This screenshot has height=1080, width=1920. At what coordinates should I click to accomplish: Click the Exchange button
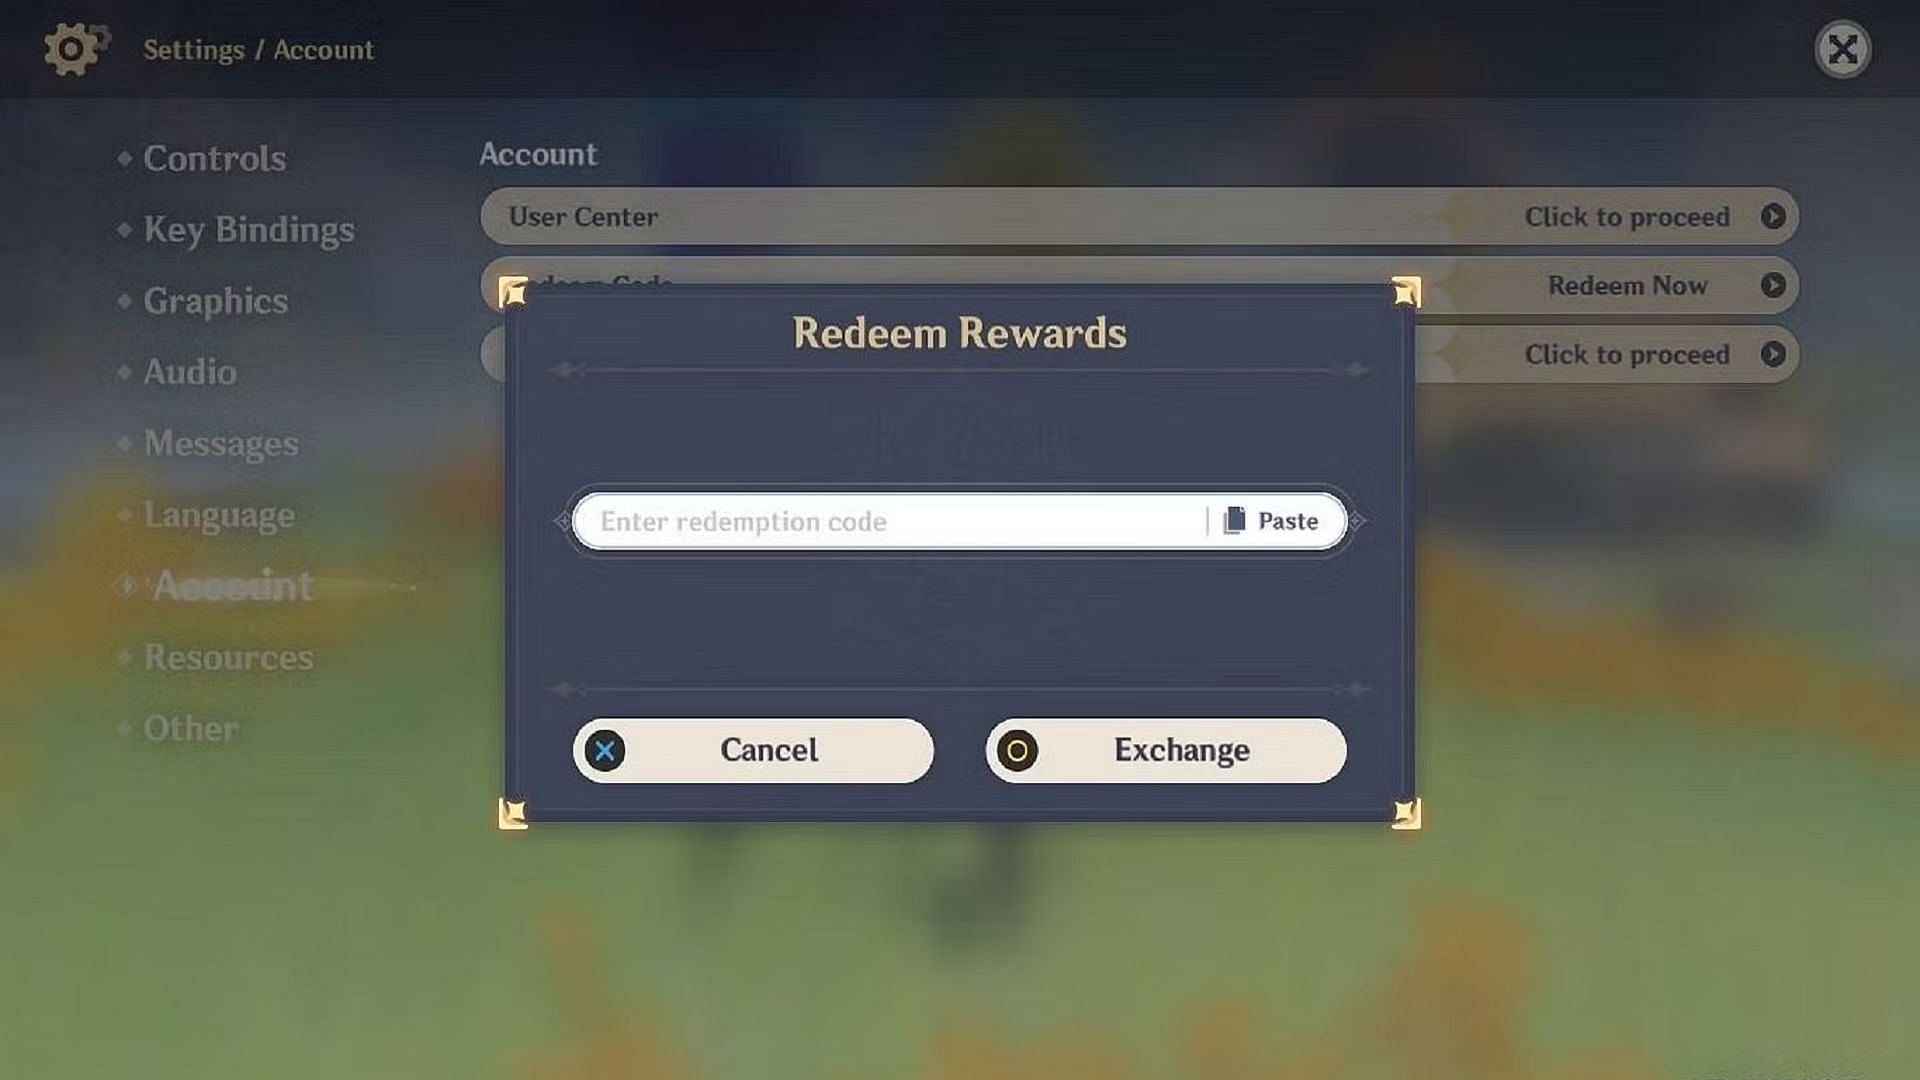click(x=1164, y=749)
